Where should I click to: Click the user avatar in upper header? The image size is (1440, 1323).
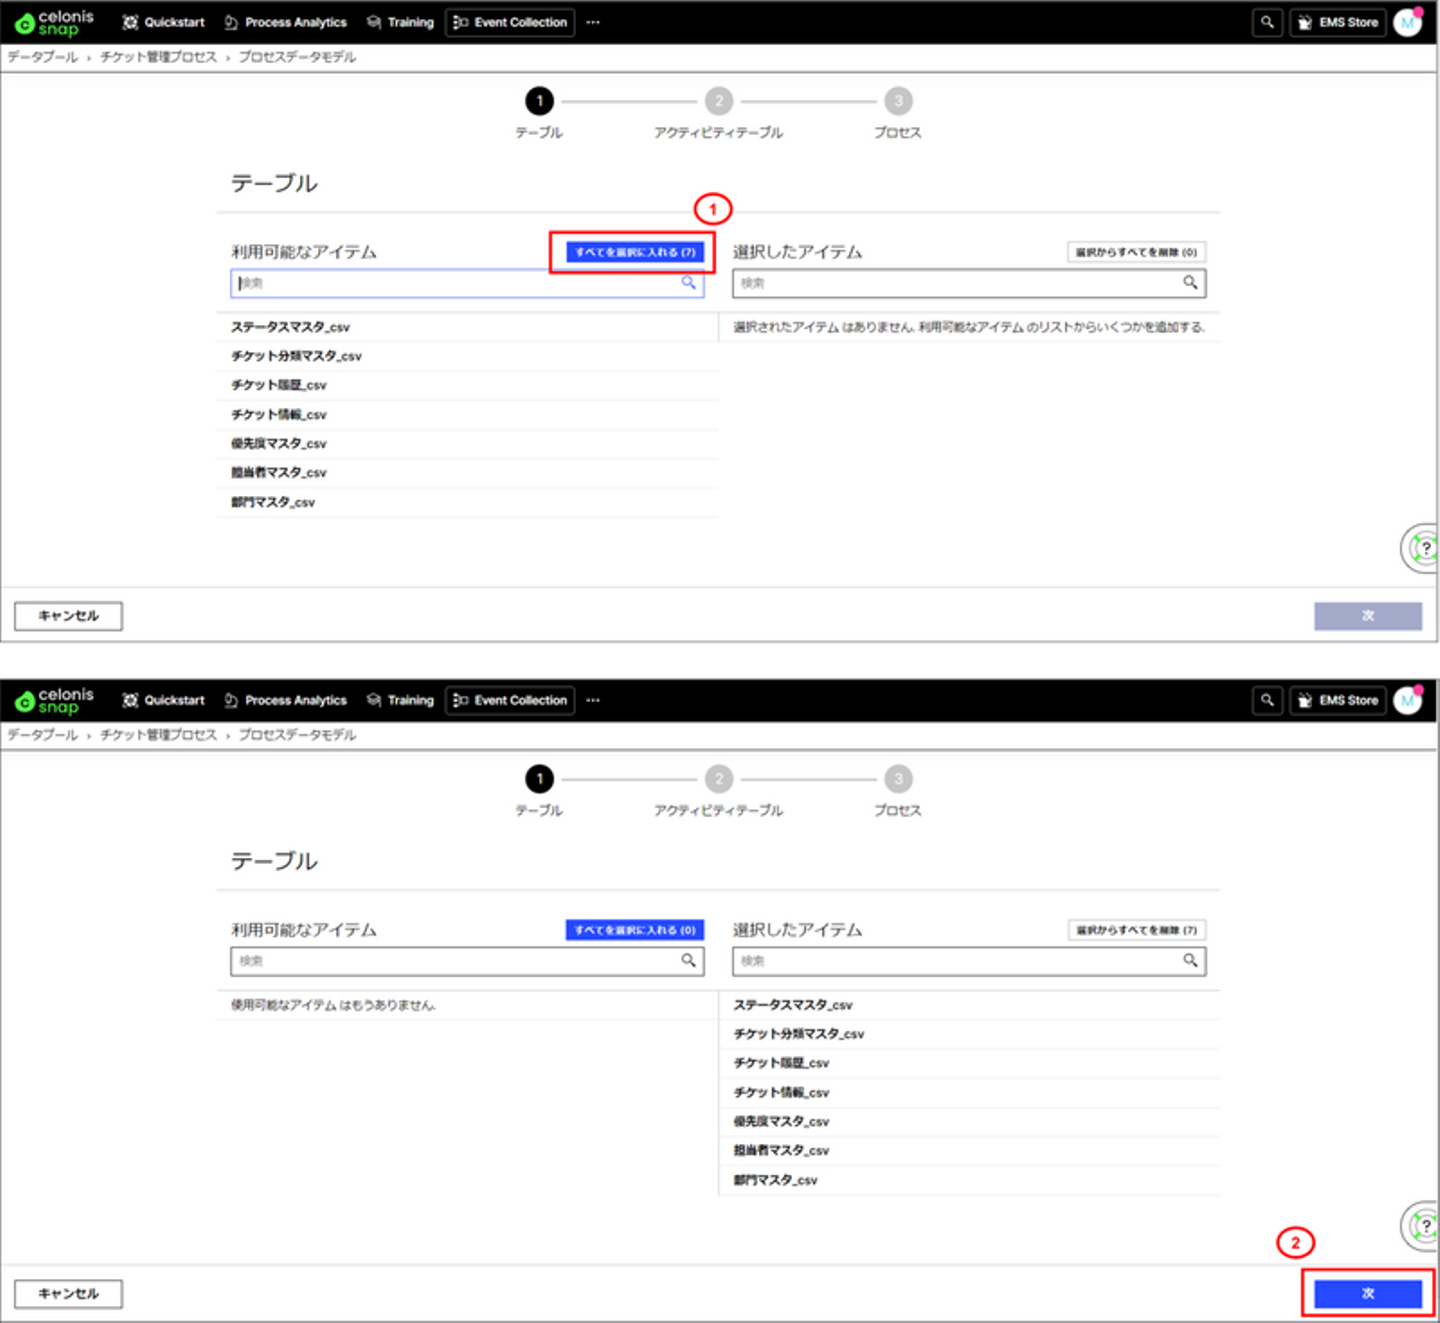tap(1408, 22)
